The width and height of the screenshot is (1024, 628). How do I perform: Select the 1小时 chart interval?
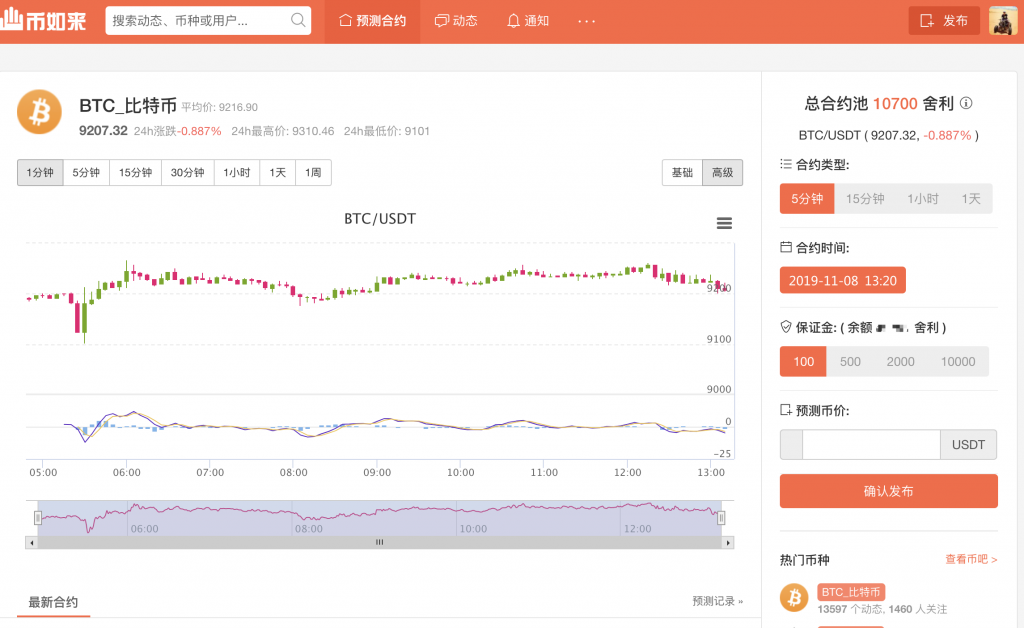pyautogui.click(x=237, y=172)
